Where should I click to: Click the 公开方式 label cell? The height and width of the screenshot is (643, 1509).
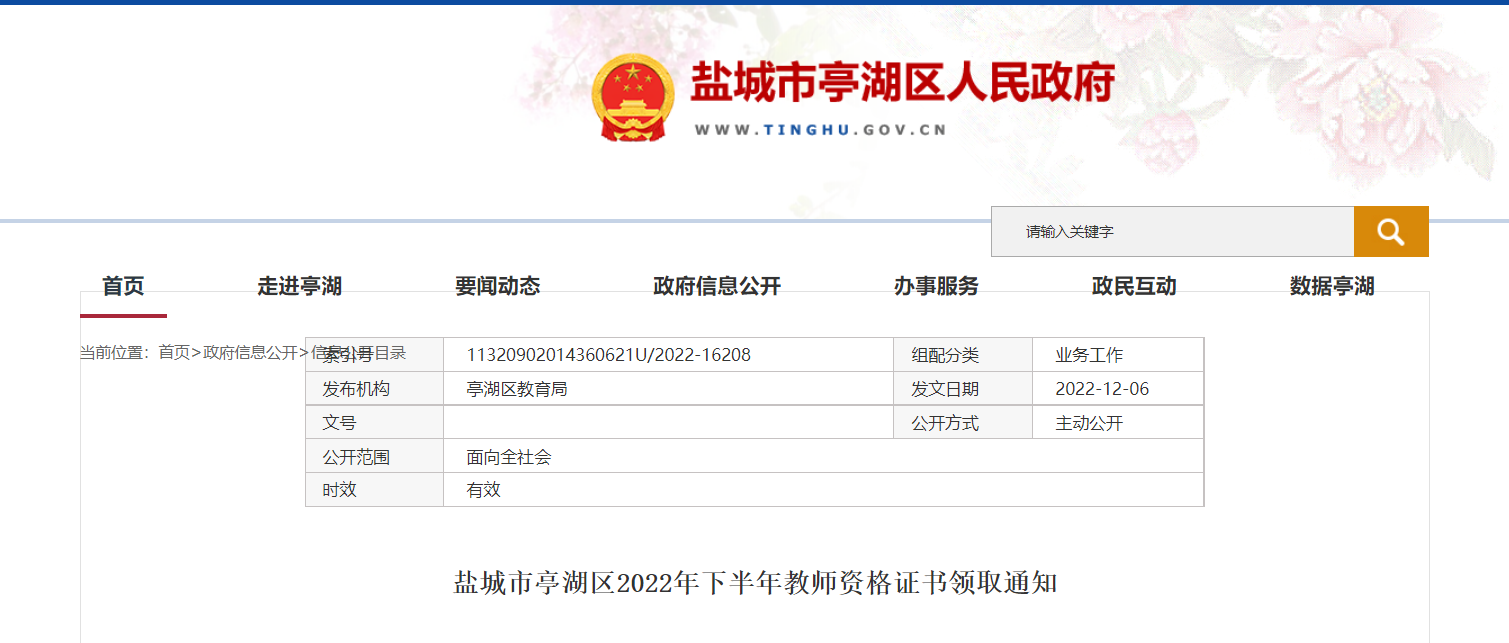963,423
